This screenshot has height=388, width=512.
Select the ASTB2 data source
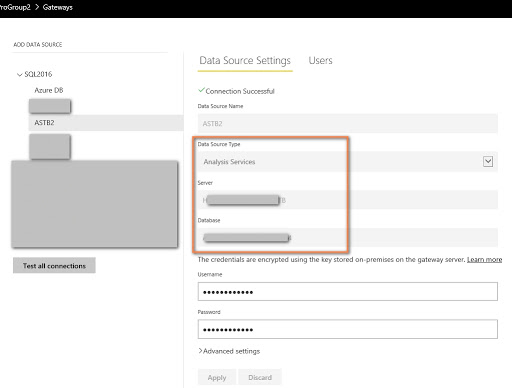coord(106,123)
